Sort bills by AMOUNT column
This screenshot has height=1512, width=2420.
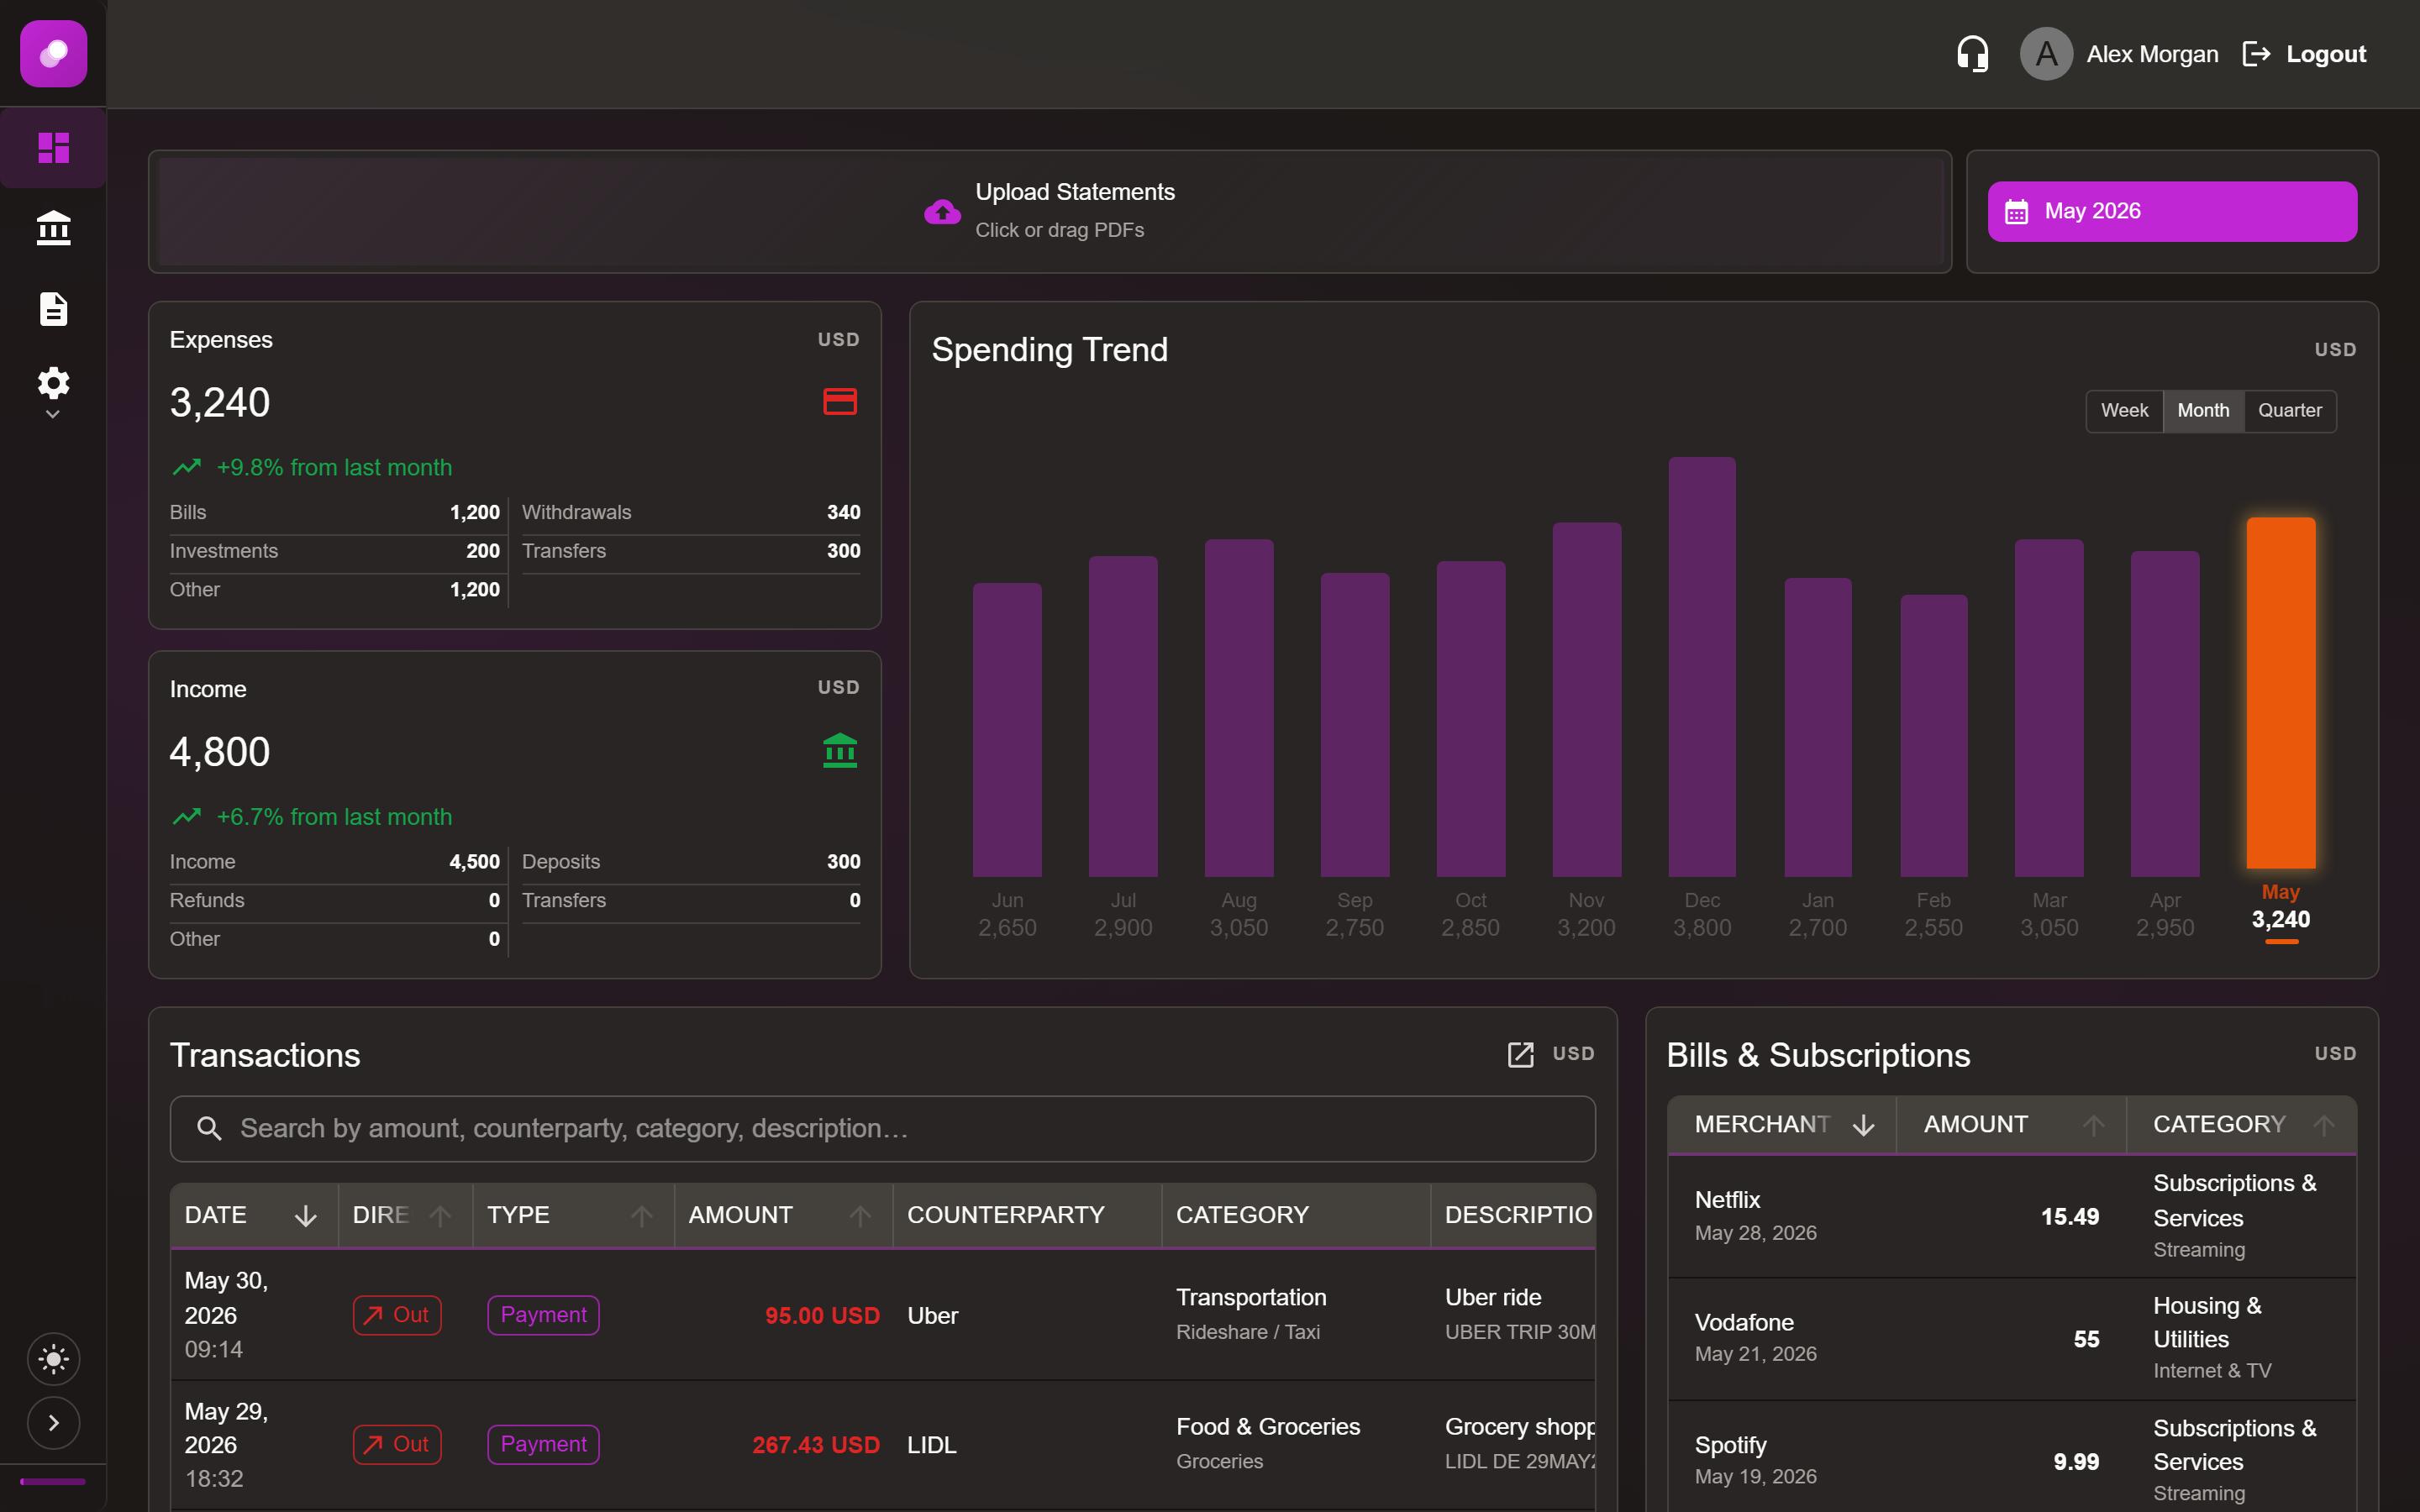coord(2011,1124)
